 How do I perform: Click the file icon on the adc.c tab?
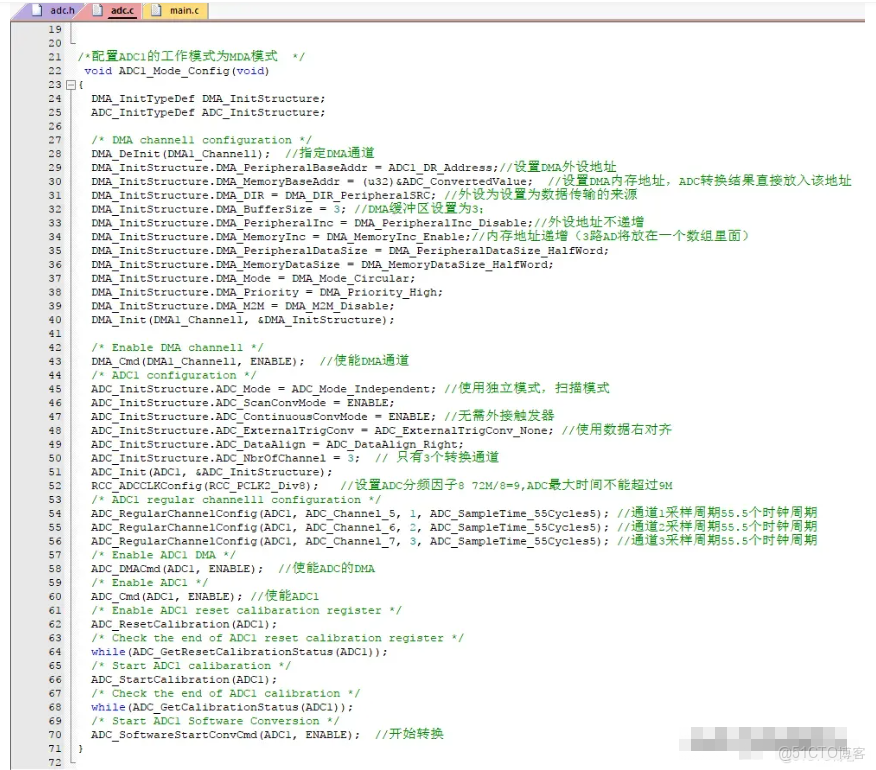[98, 10]
